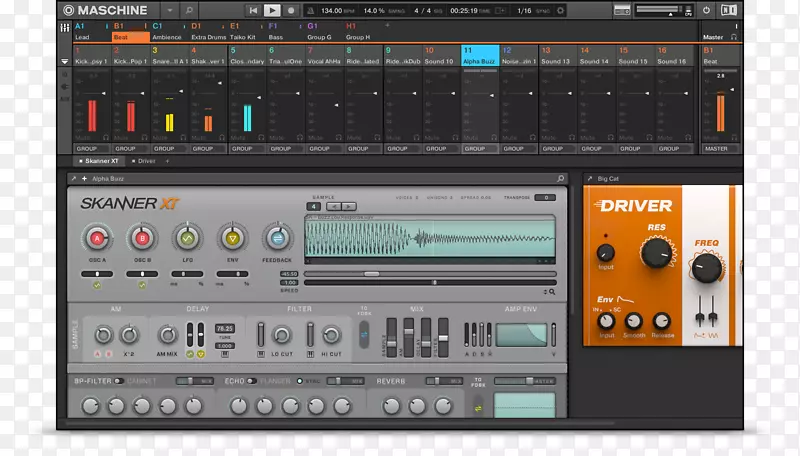Open the Maschine main menu dropdown arrow
The height and width of the screenshot is (456, 800).
169,10
